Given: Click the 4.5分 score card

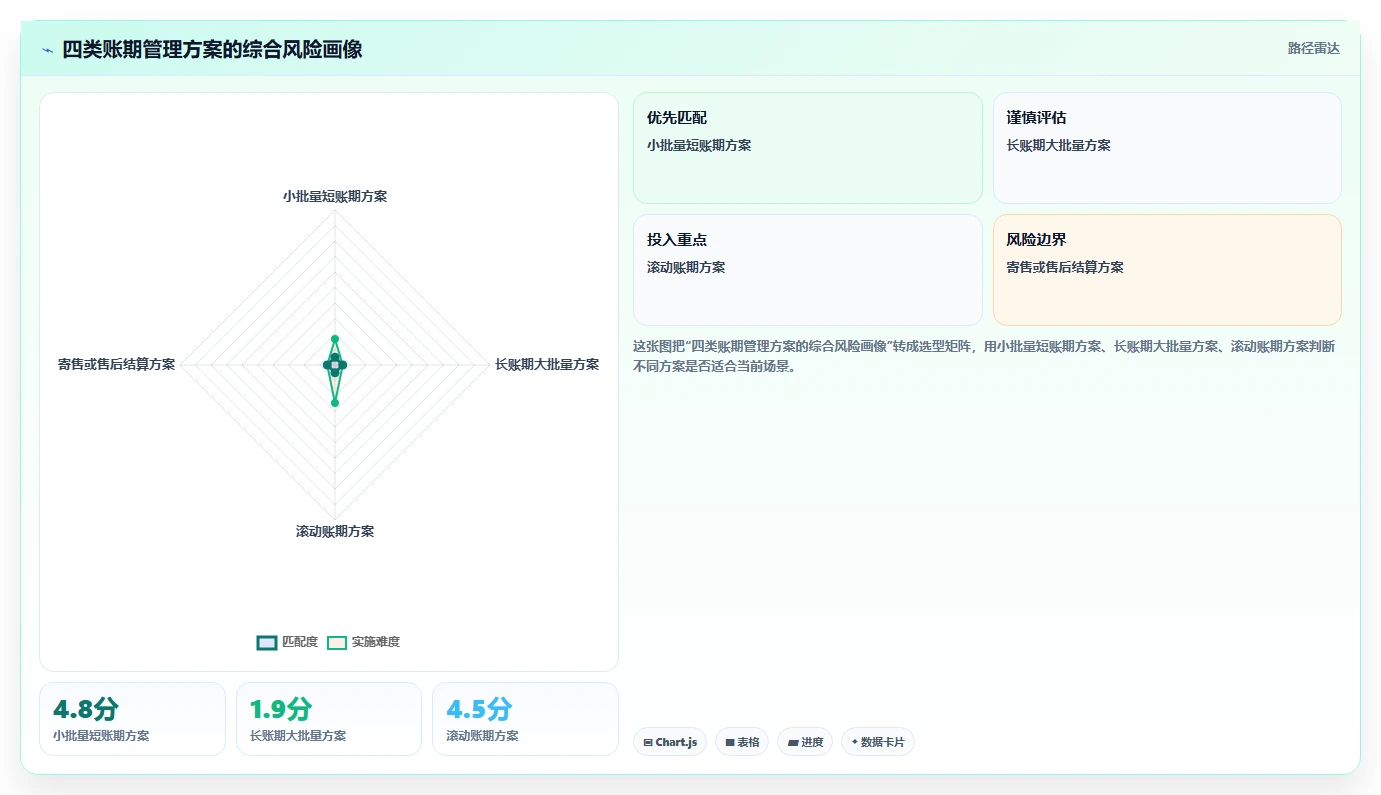Looking at the screenshot, I should [525, 719].
